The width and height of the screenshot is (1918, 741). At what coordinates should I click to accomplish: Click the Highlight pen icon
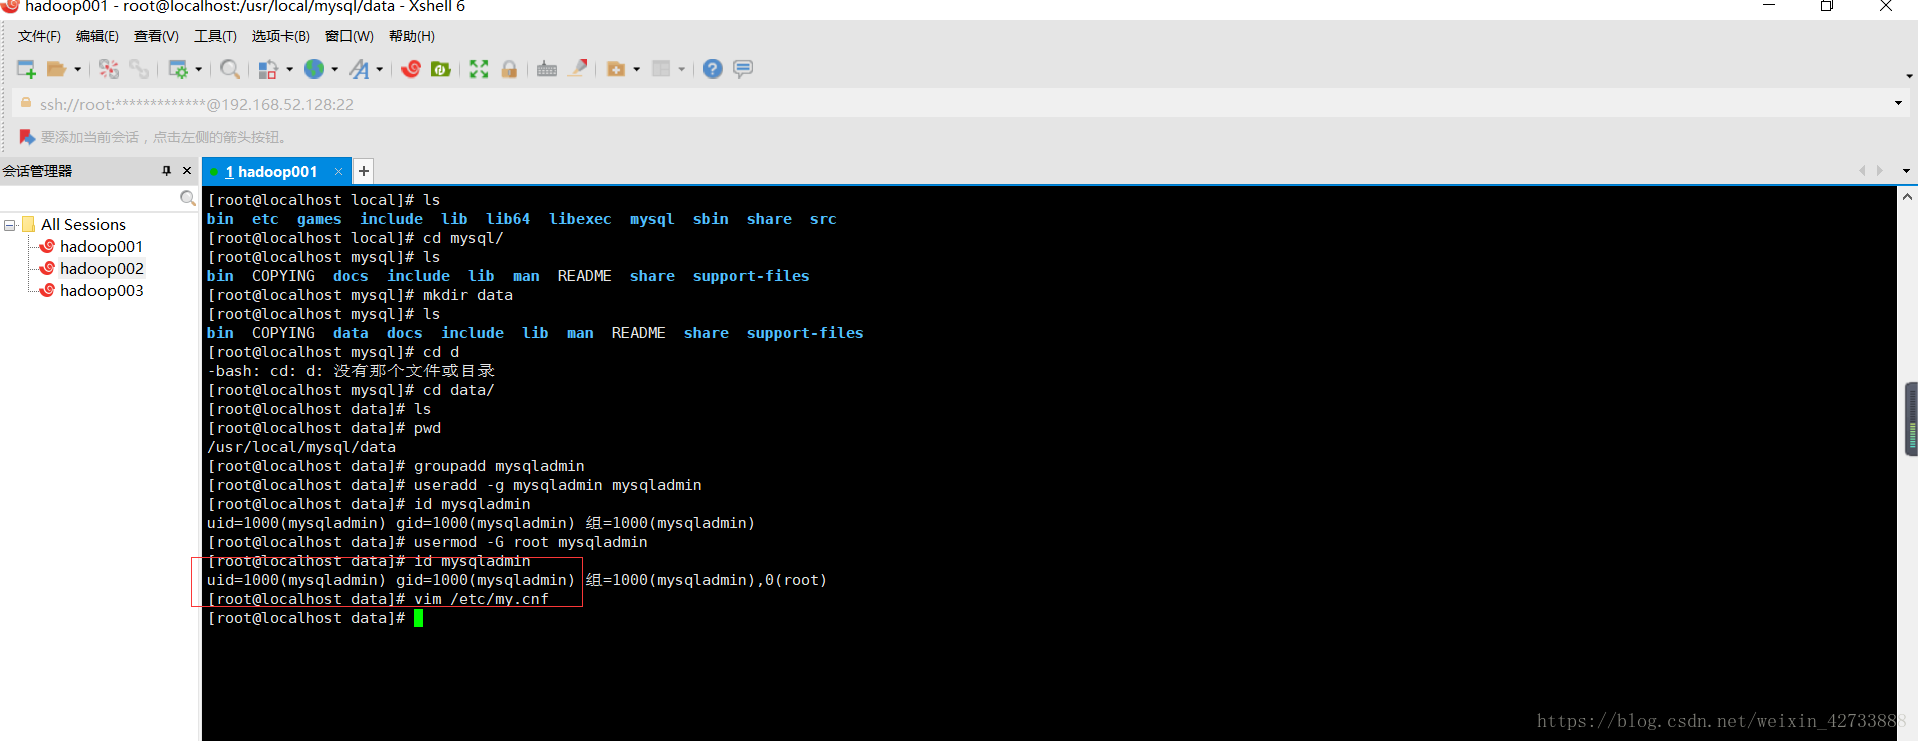pyautogui.click(x=578, y=68)
